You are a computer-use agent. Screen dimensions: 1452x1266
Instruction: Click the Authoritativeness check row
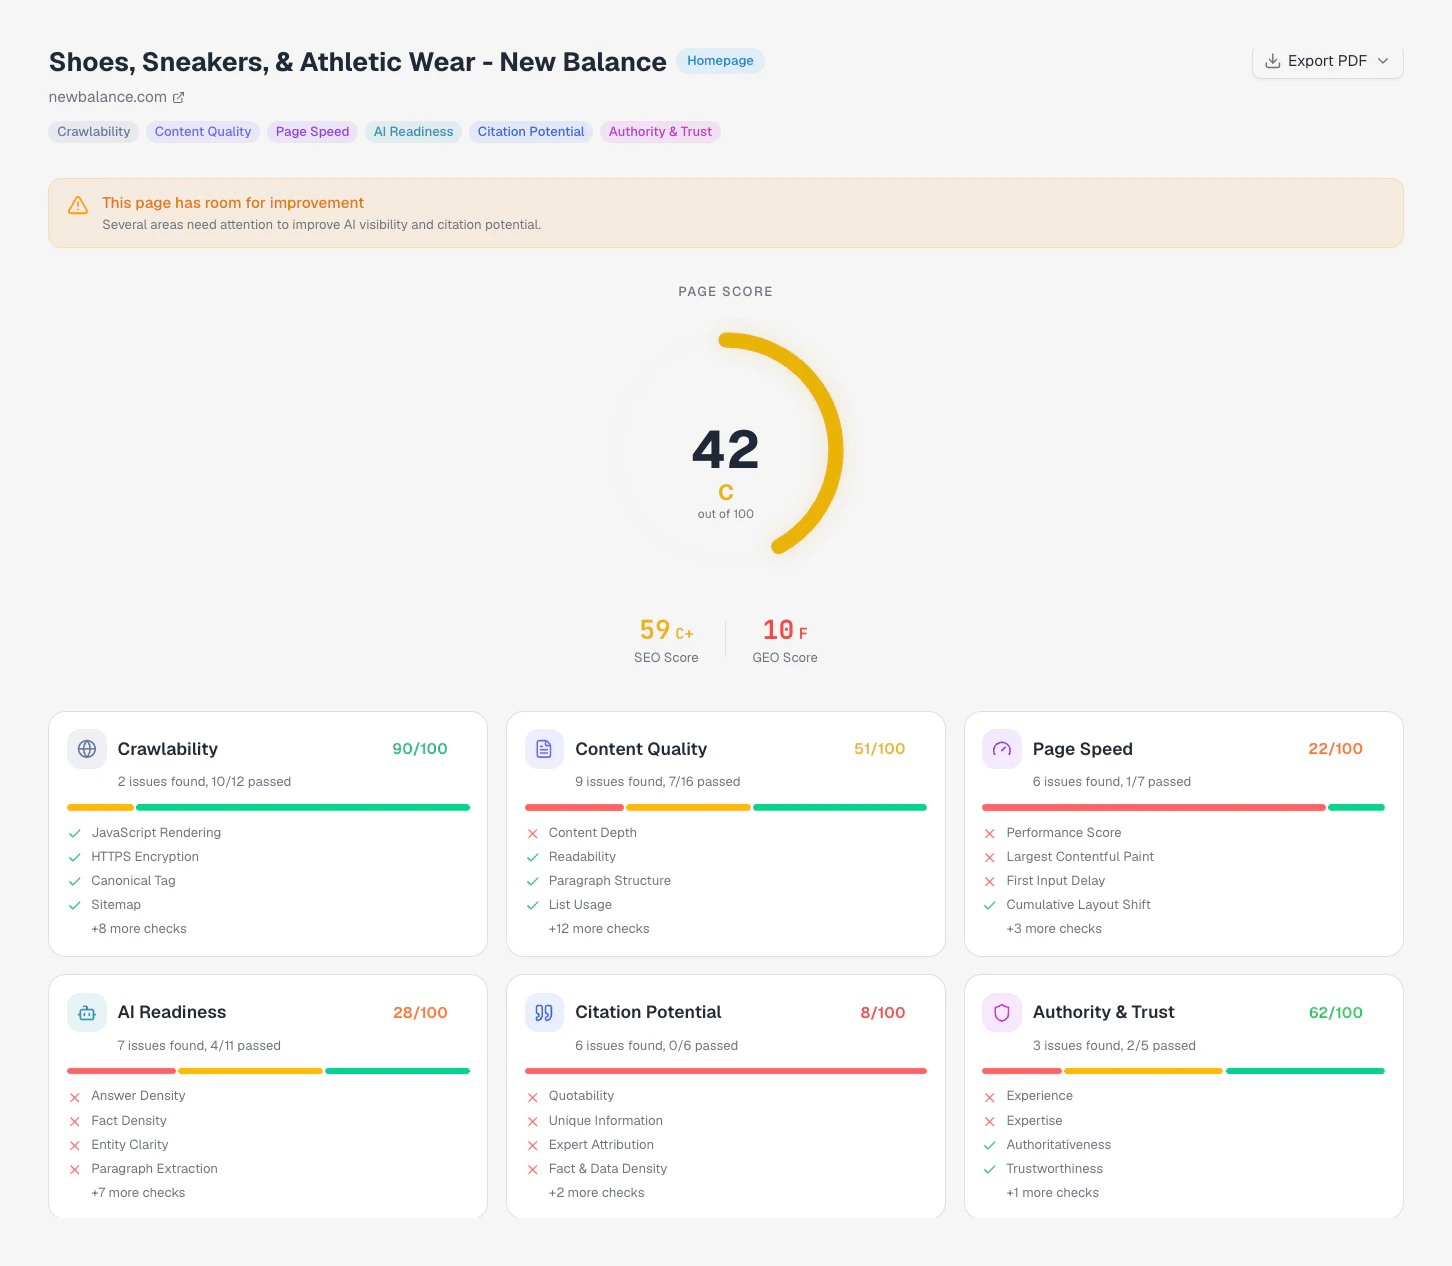click(1183, 1145)
